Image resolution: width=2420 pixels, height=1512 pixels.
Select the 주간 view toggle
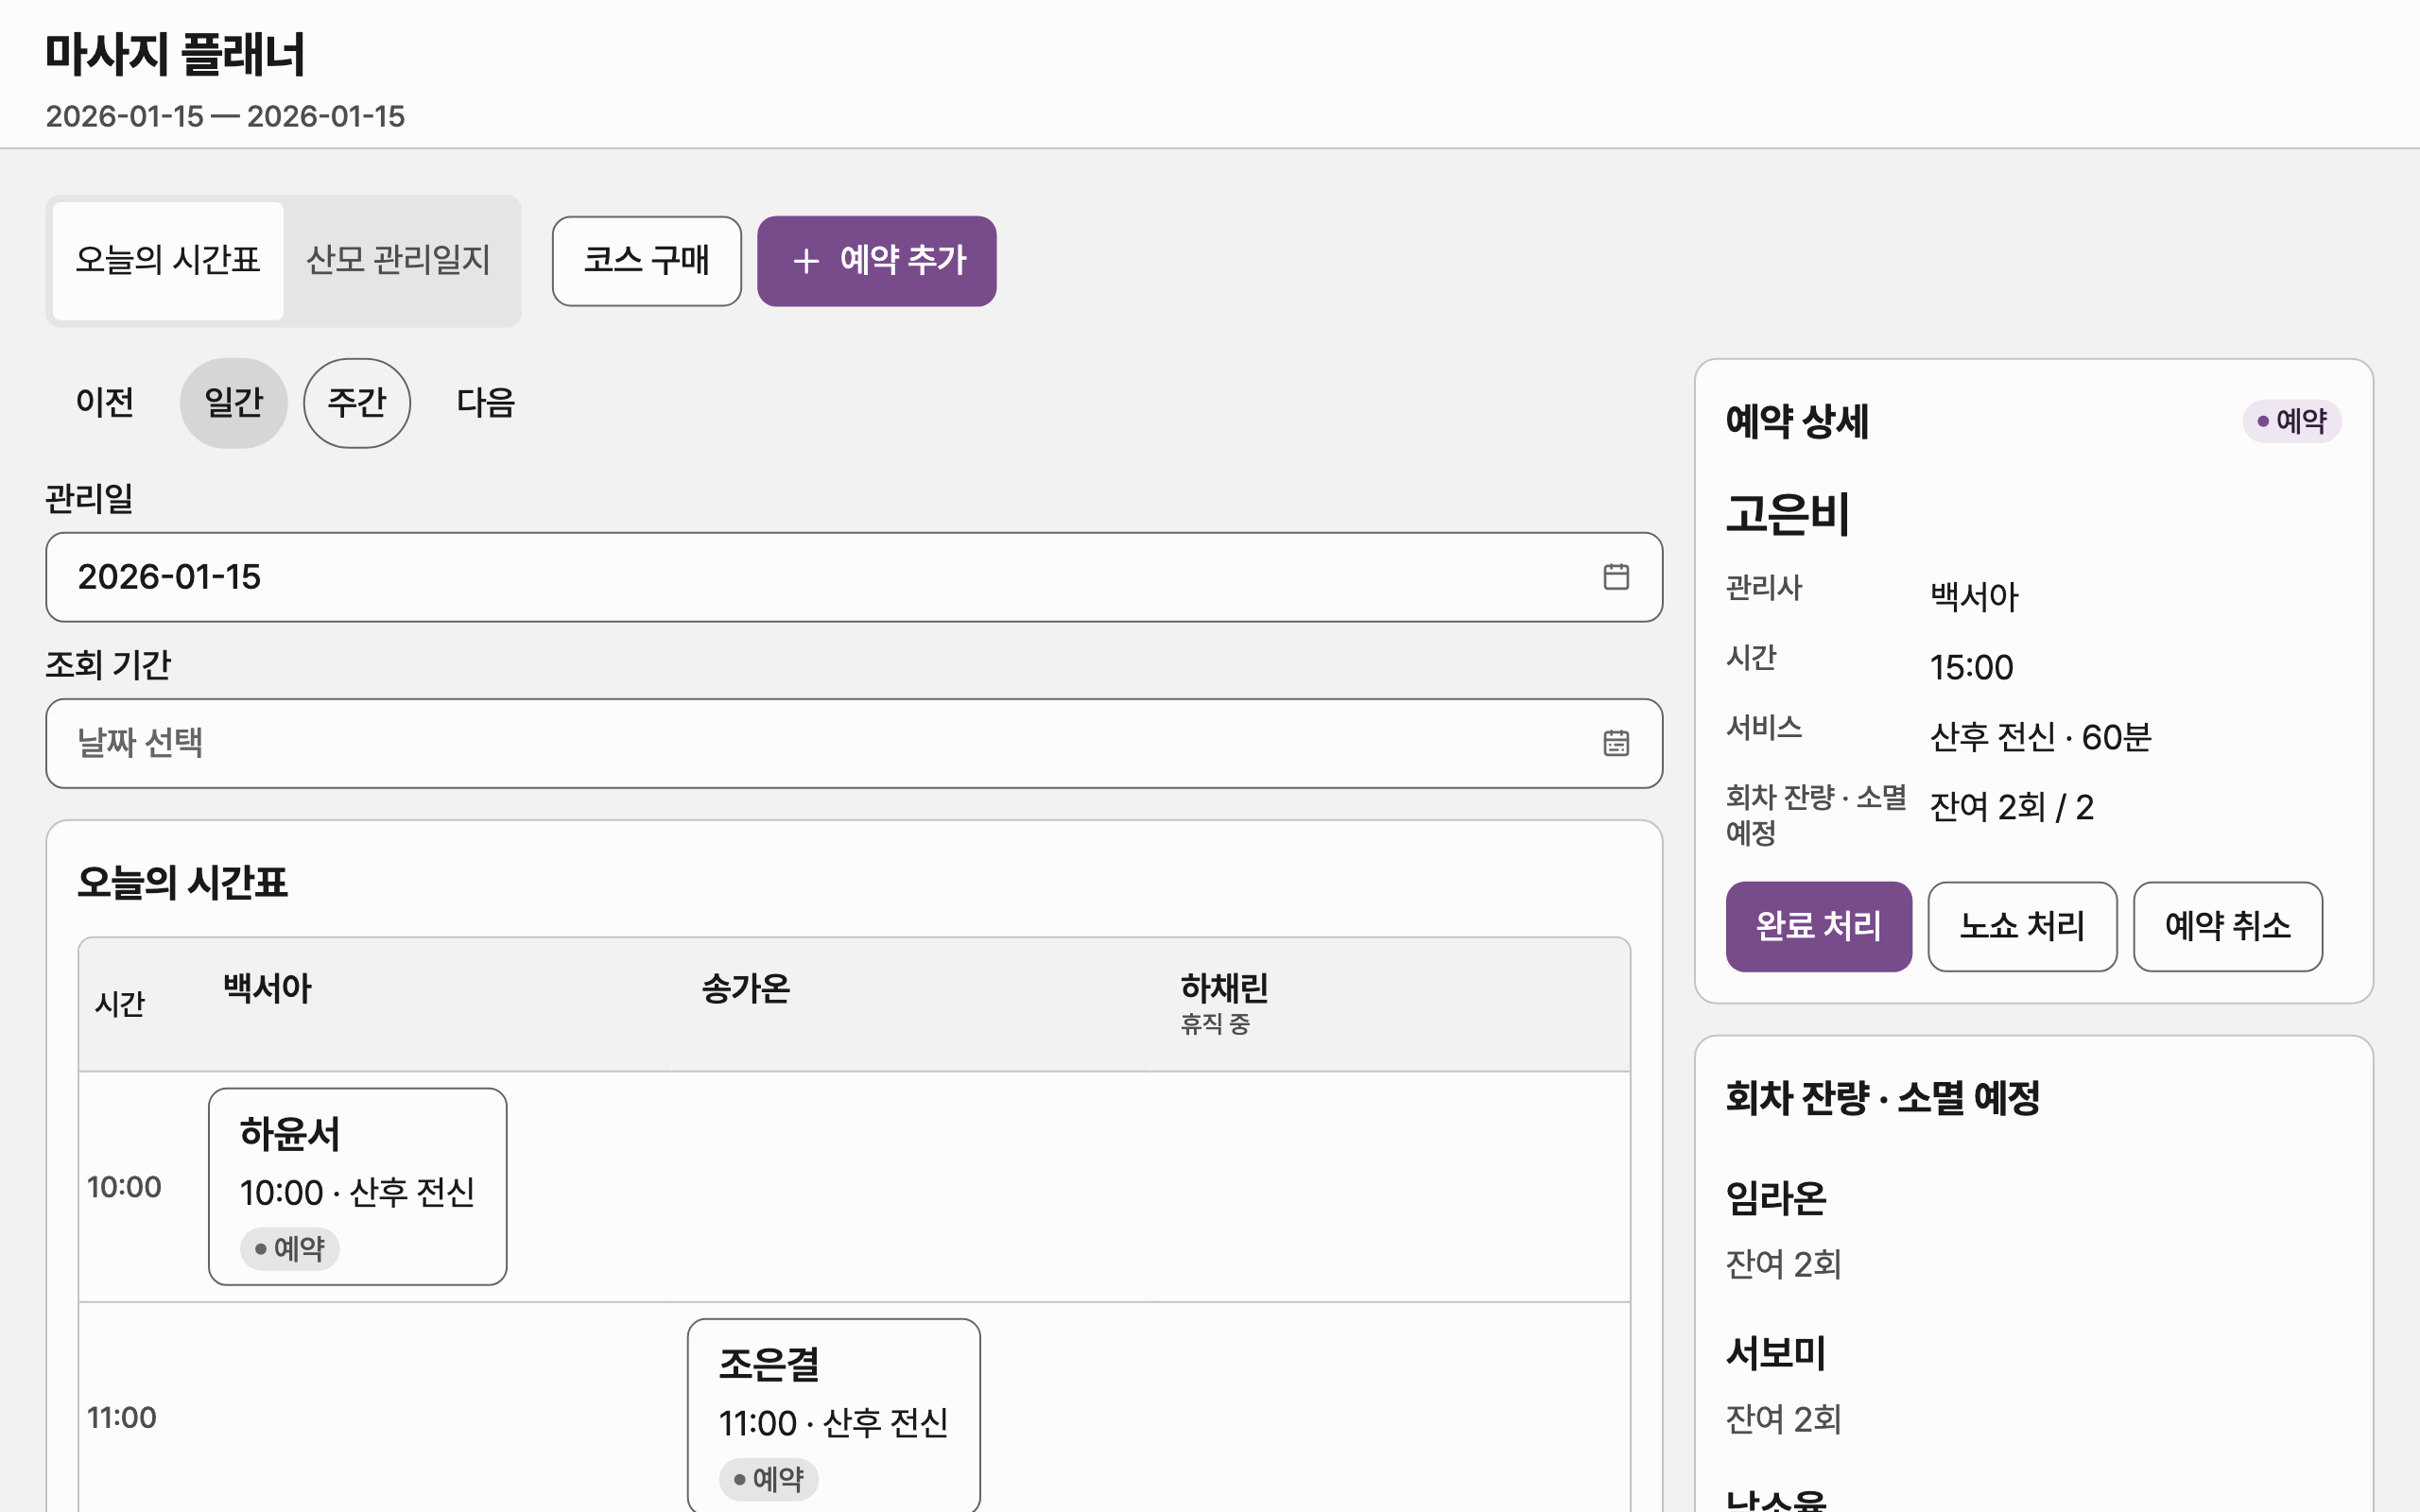357,403
